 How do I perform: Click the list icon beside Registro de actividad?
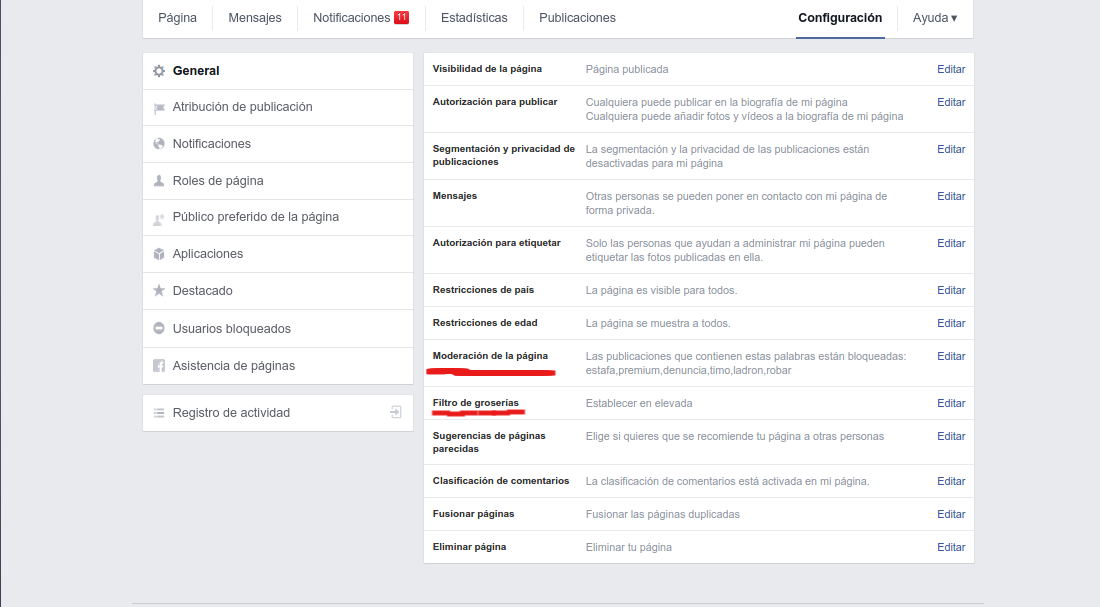point(159,413)
